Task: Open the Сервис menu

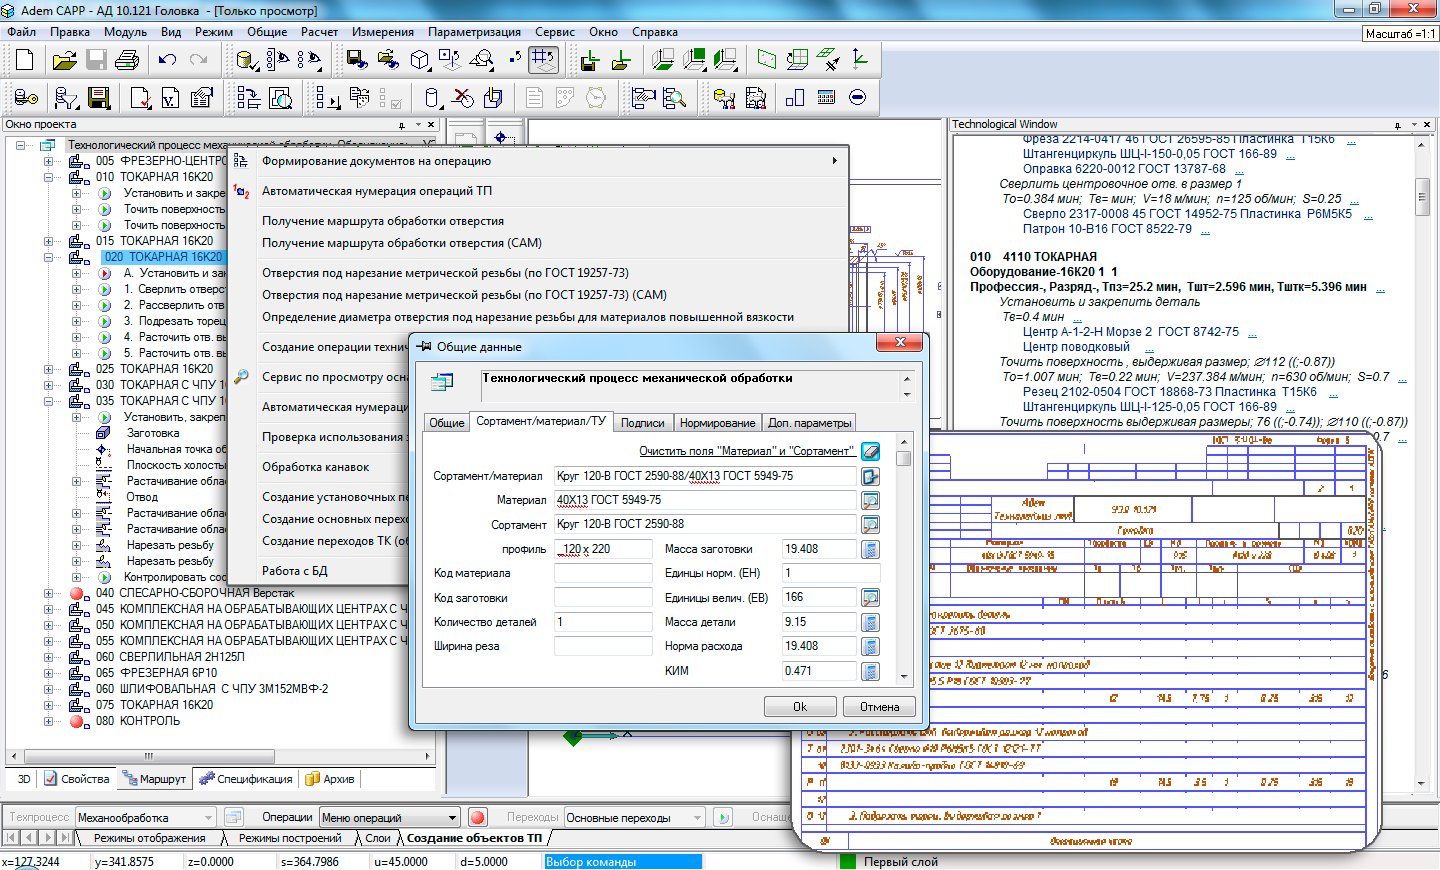Action: pyautogui.click(x=555, y=32)
